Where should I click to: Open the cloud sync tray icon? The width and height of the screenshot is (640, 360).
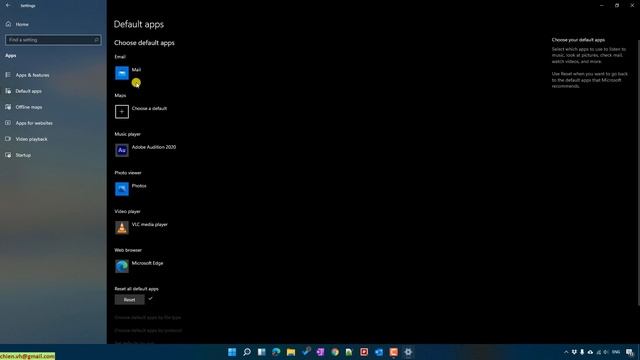[590, 352]
